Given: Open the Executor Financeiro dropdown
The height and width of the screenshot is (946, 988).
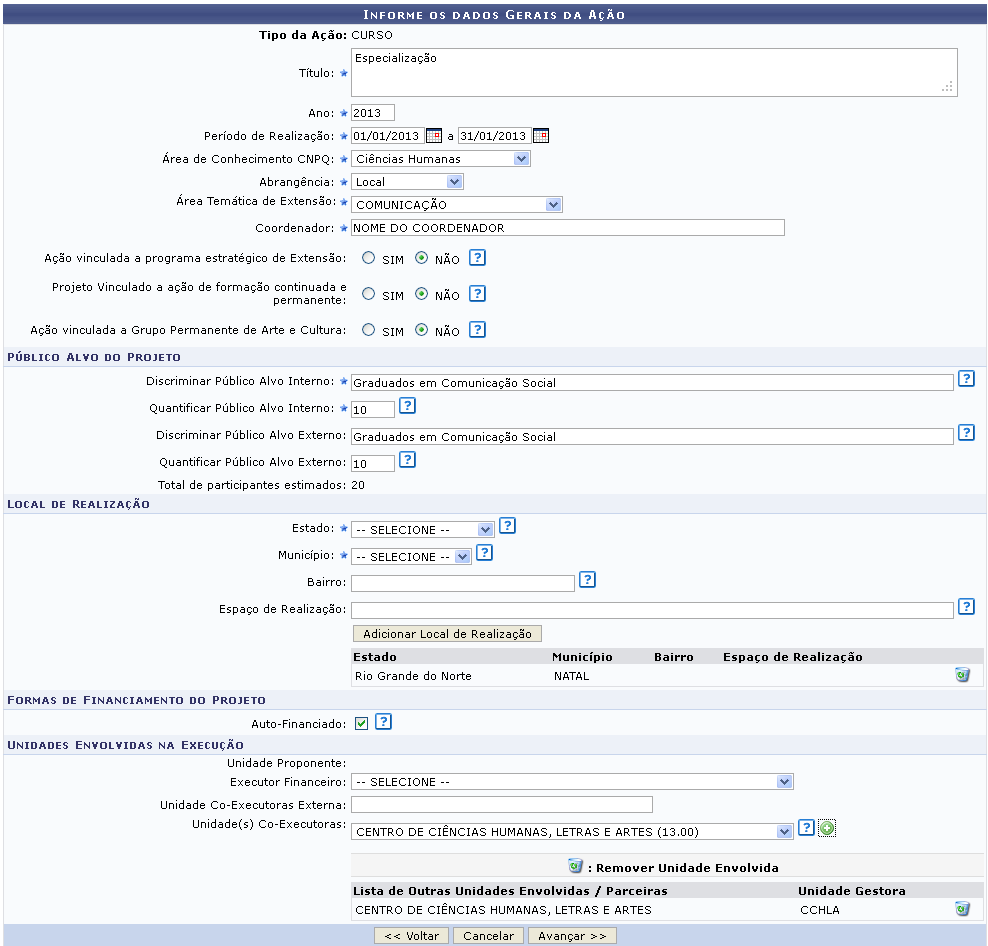Looking at the screenshot, I should pyautogui.click(x=572, y=782).
